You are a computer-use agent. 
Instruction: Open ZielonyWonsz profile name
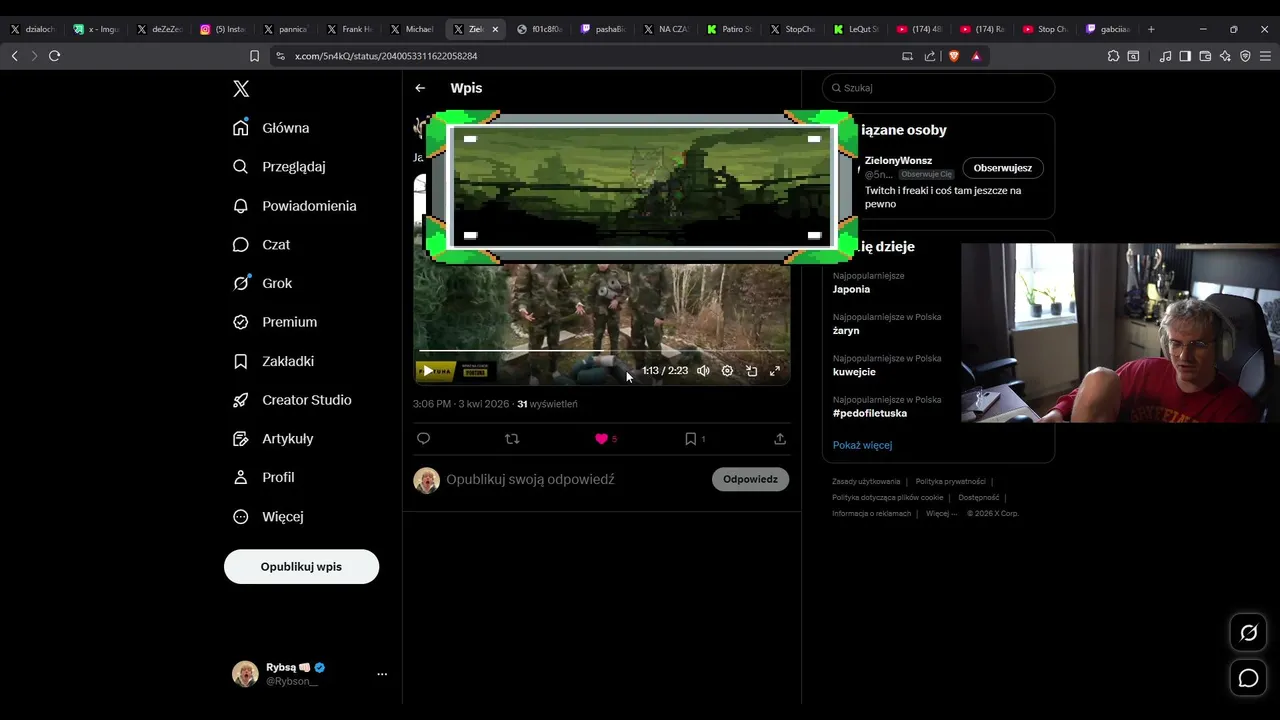coord(898,160)
